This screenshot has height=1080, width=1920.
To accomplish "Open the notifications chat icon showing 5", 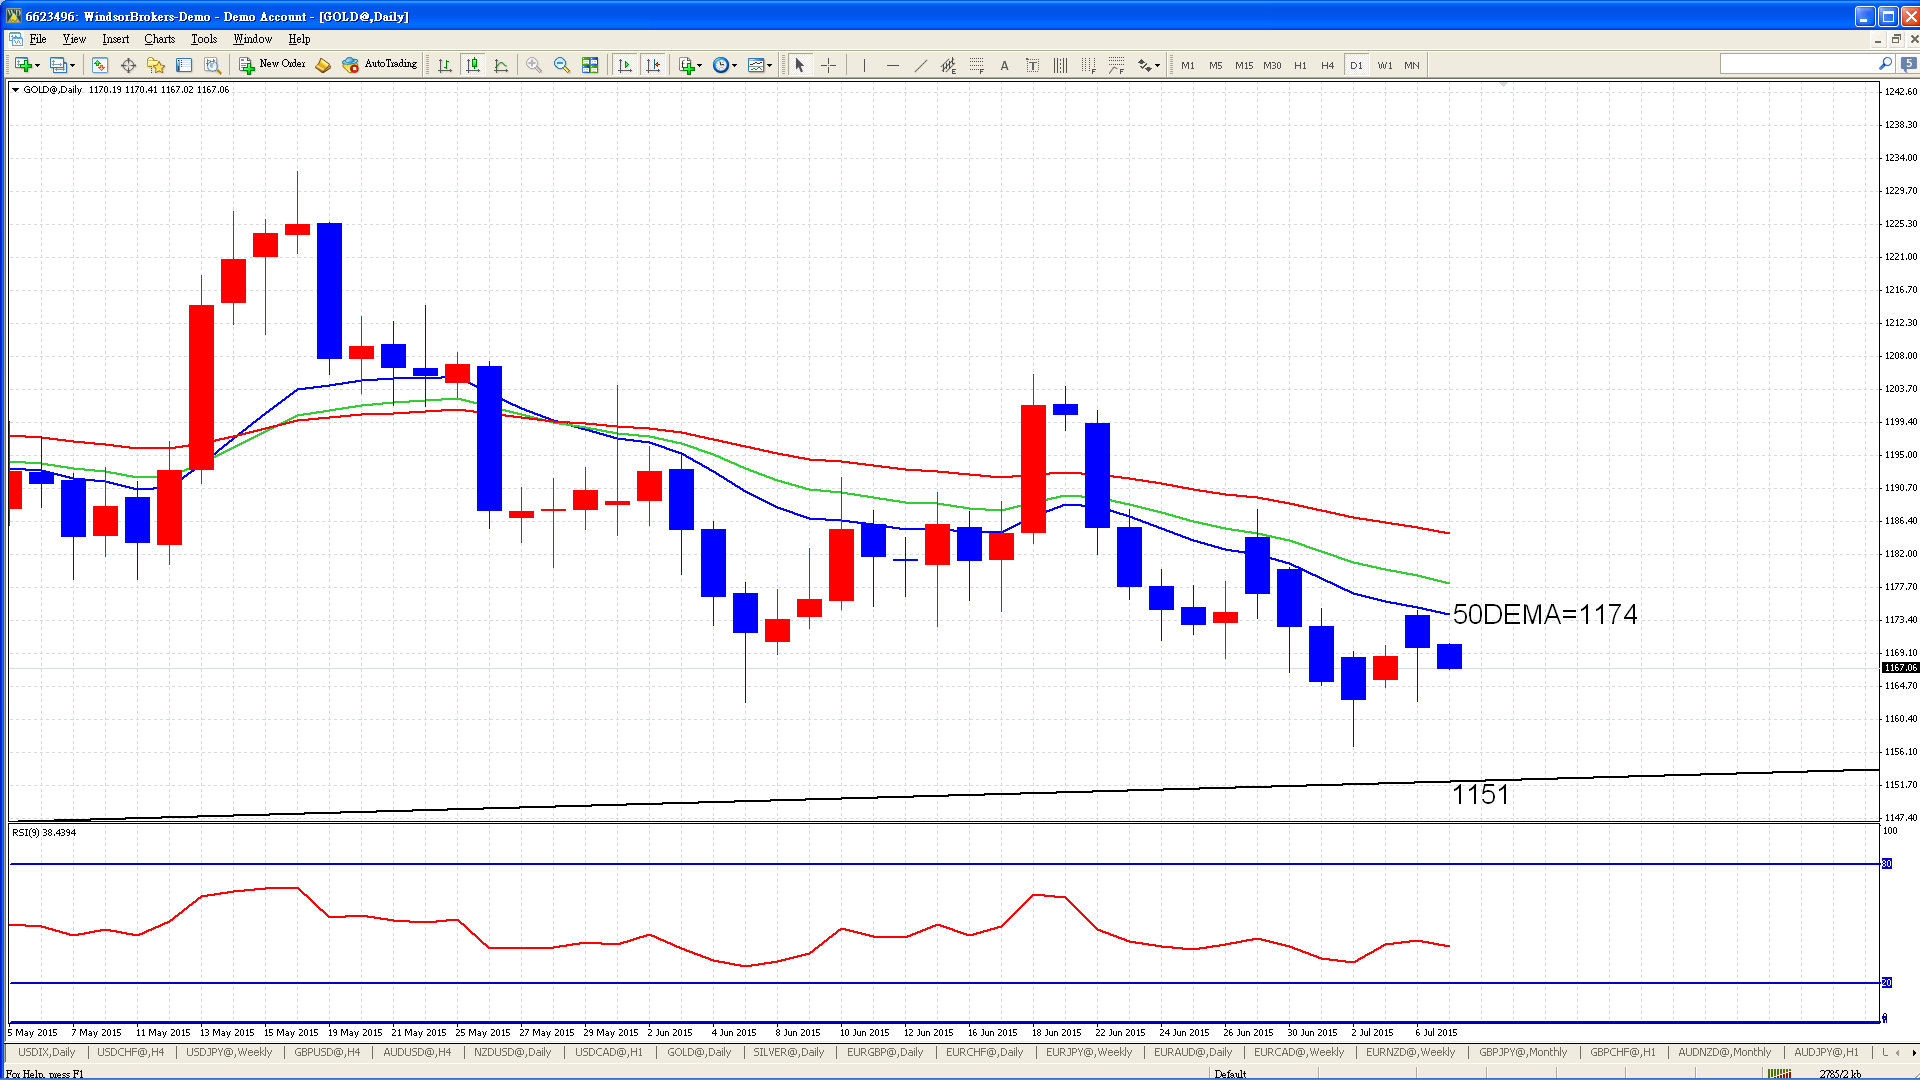I will click(x=1908, y=64).
